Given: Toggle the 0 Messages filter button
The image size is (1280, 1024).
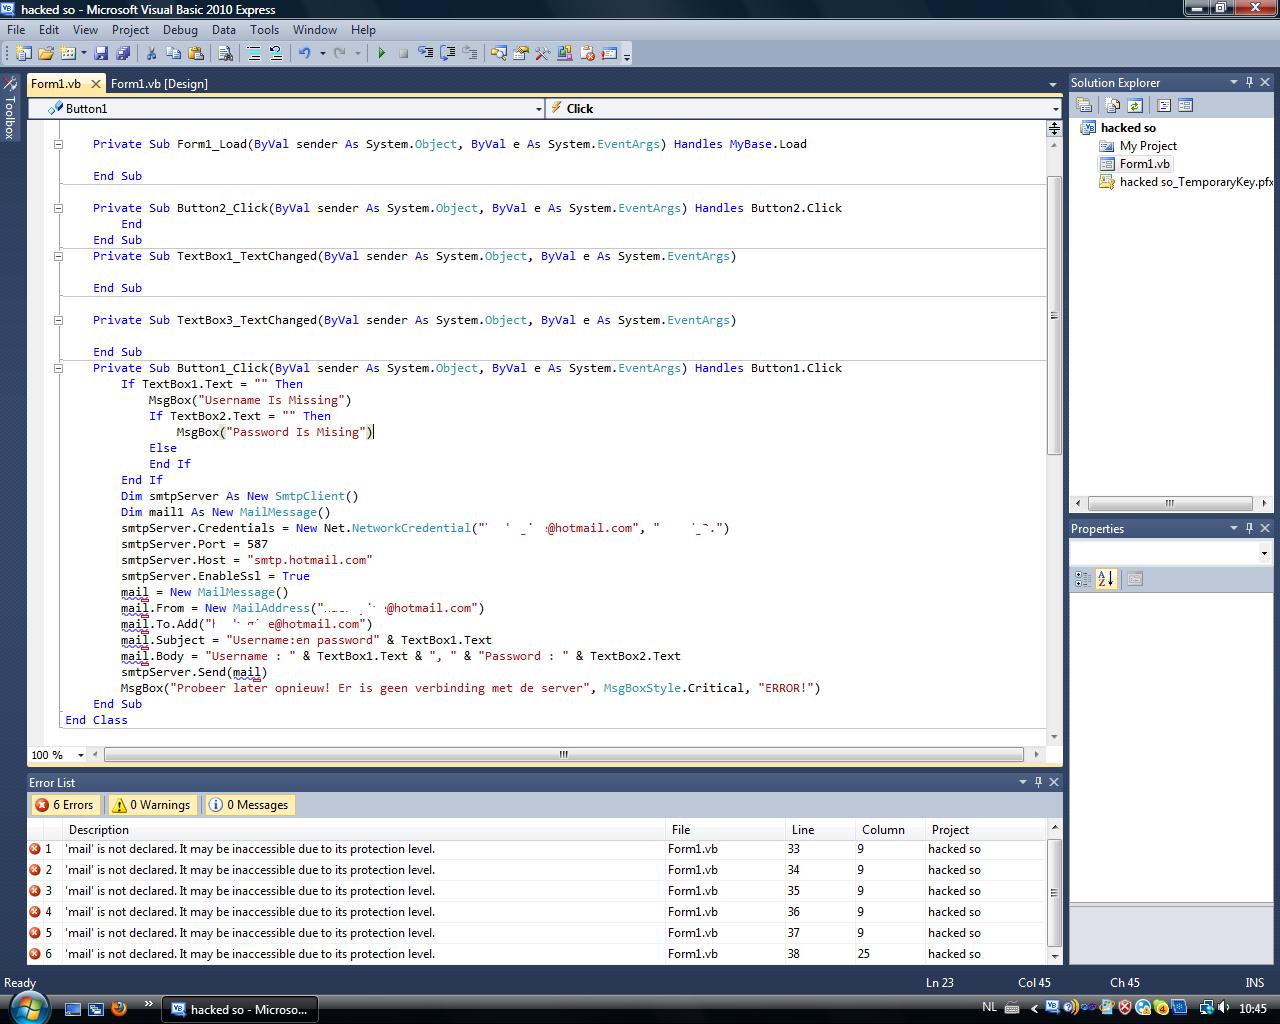Looking at the screenshot, I should click(x=249, y=805).
